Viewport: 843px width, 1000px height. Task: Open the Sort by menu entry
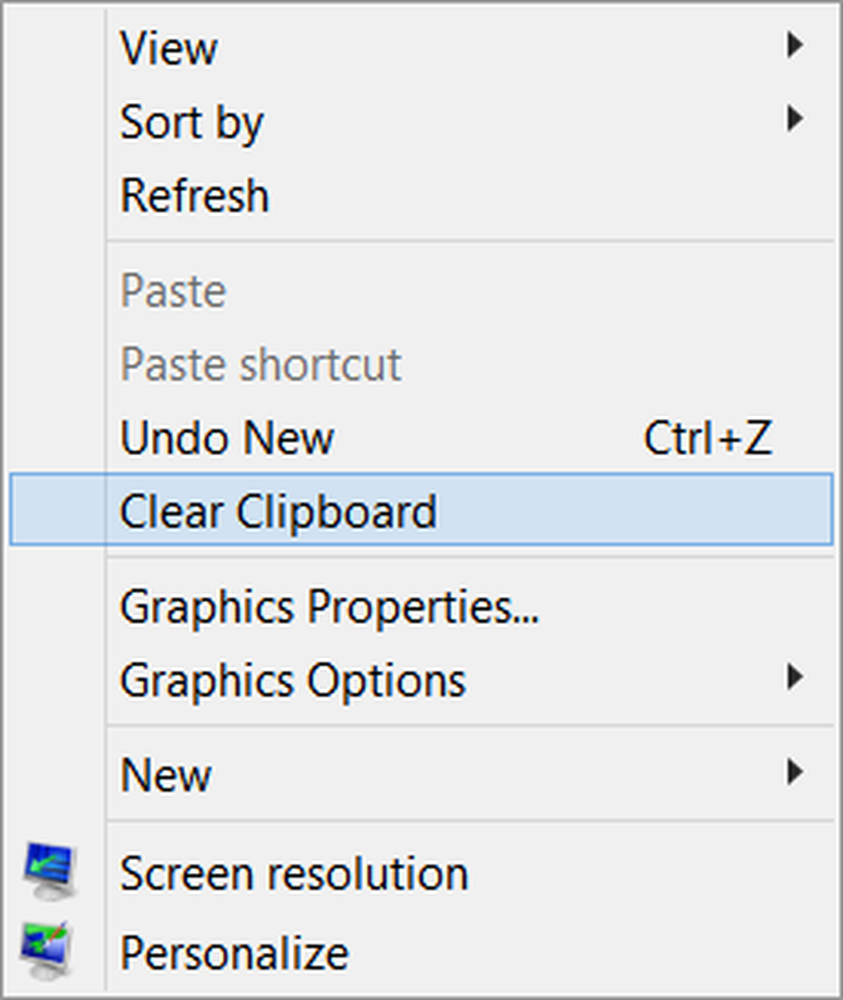192,123
